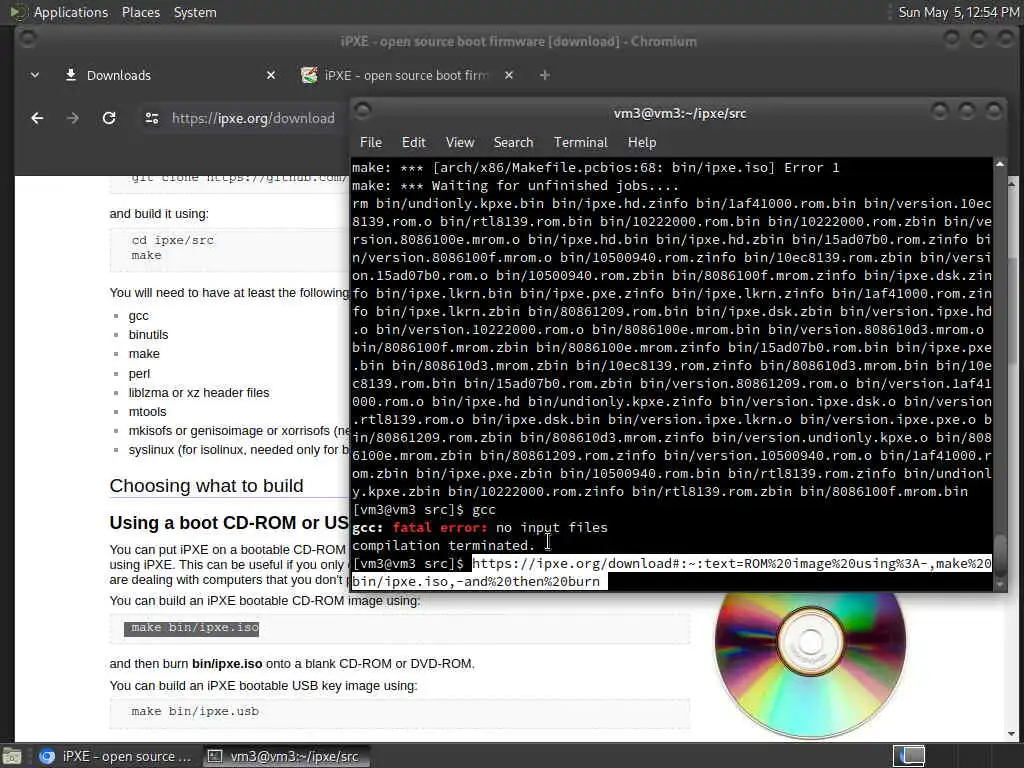This screenshot has height=768, width=1024.
Task: Click the liblzma or xz header files item
Action: 199,393
